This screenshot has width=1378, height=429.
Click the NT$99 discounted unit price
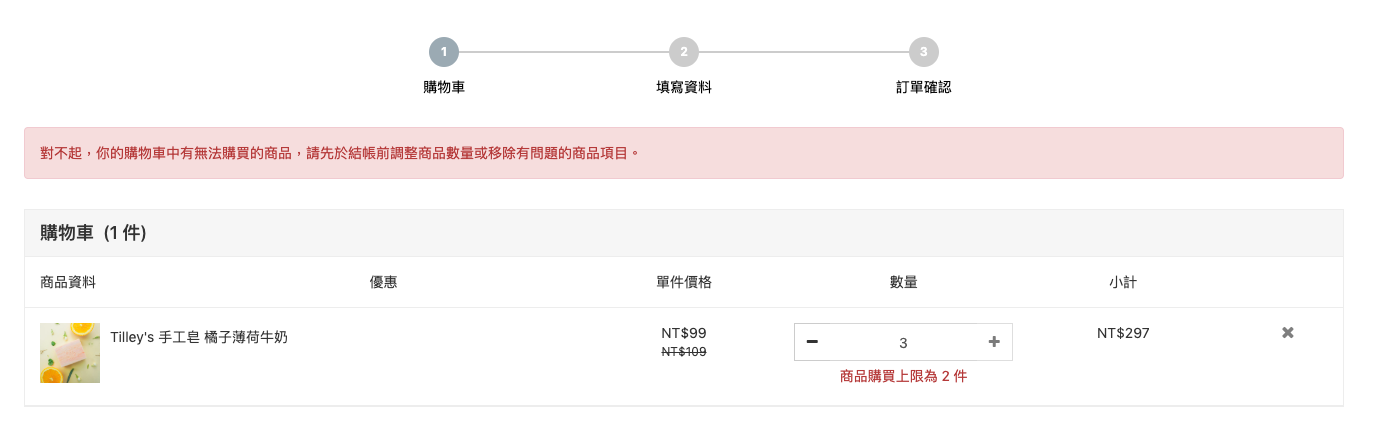coord(684,333)
